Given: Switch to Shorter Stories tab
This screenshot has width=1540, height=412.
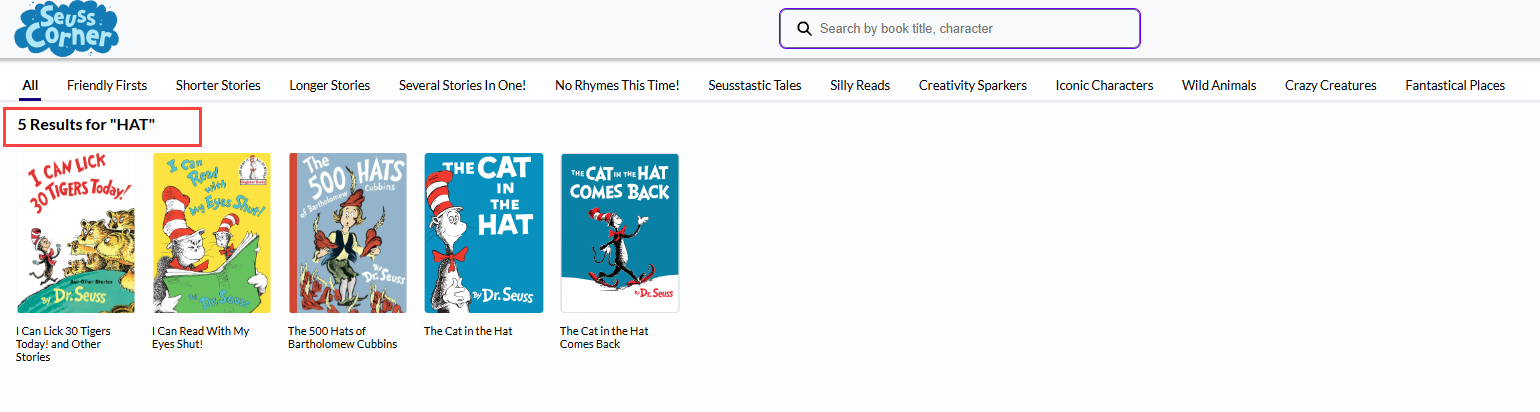Looking at the screenshot, I should [x=218, y=86].
